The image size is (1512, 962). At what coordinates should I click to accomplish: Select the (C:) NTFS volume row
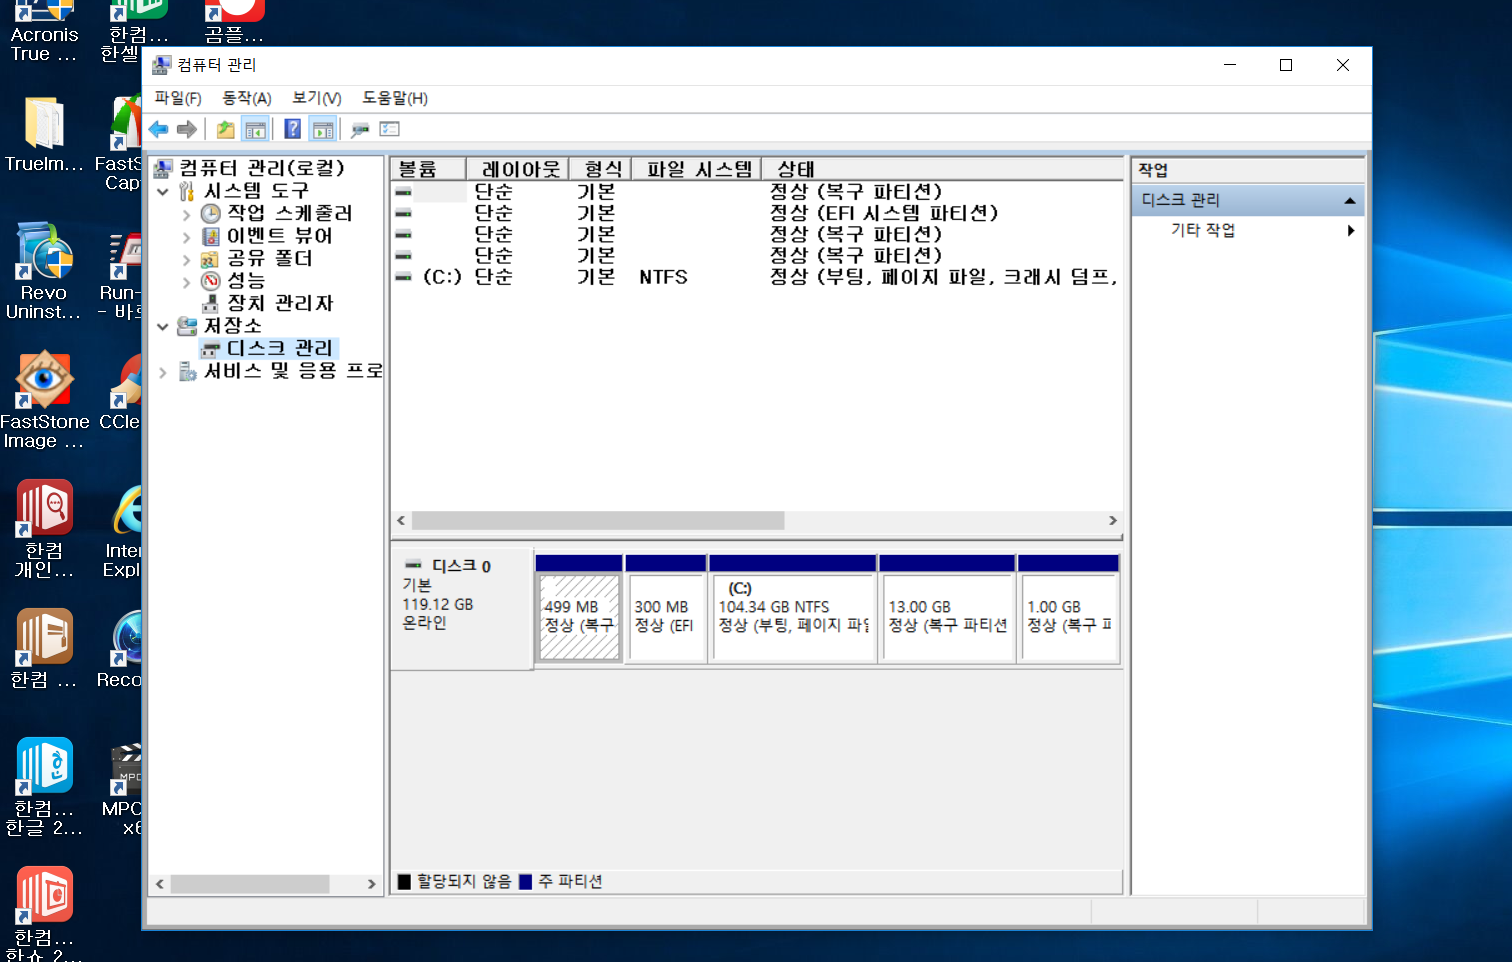pyautogui.click(x=756, y=277)
